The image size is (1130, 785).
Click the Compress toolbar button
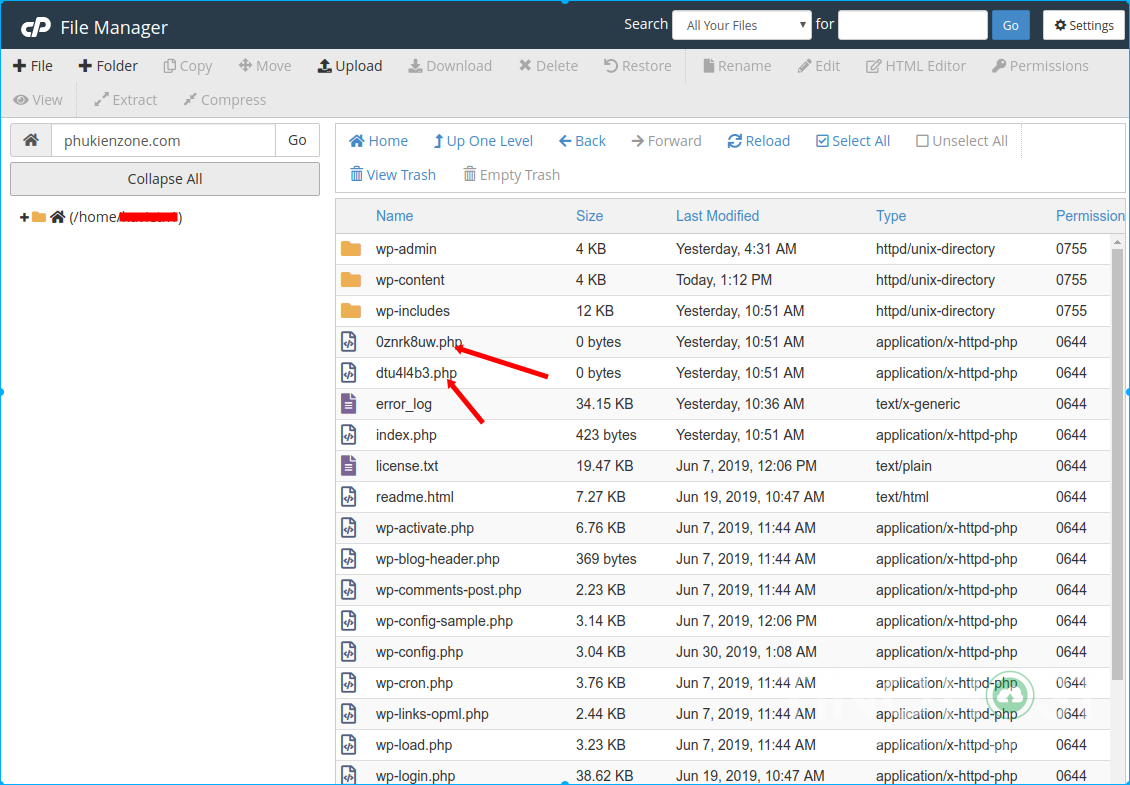[x=224, y=99]
